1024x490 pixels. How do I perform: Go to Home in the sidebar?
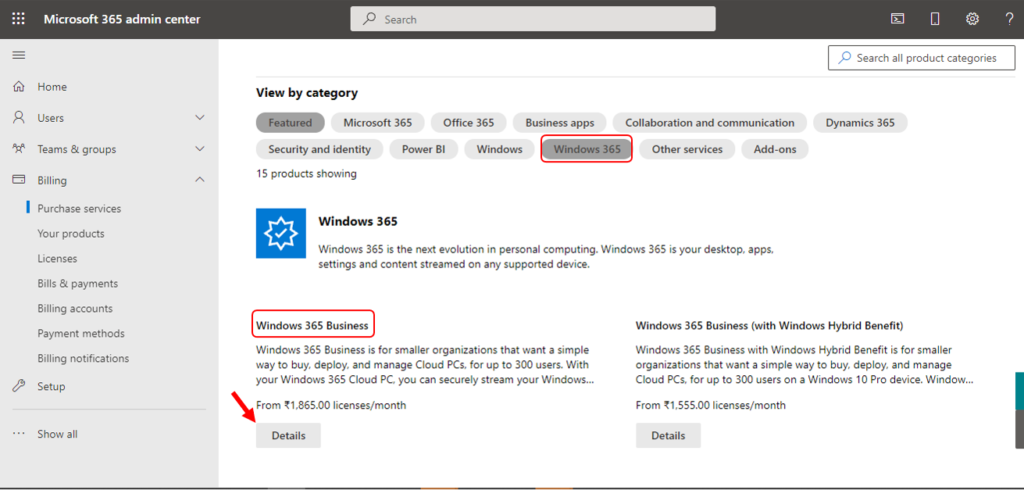click(52, 87)
